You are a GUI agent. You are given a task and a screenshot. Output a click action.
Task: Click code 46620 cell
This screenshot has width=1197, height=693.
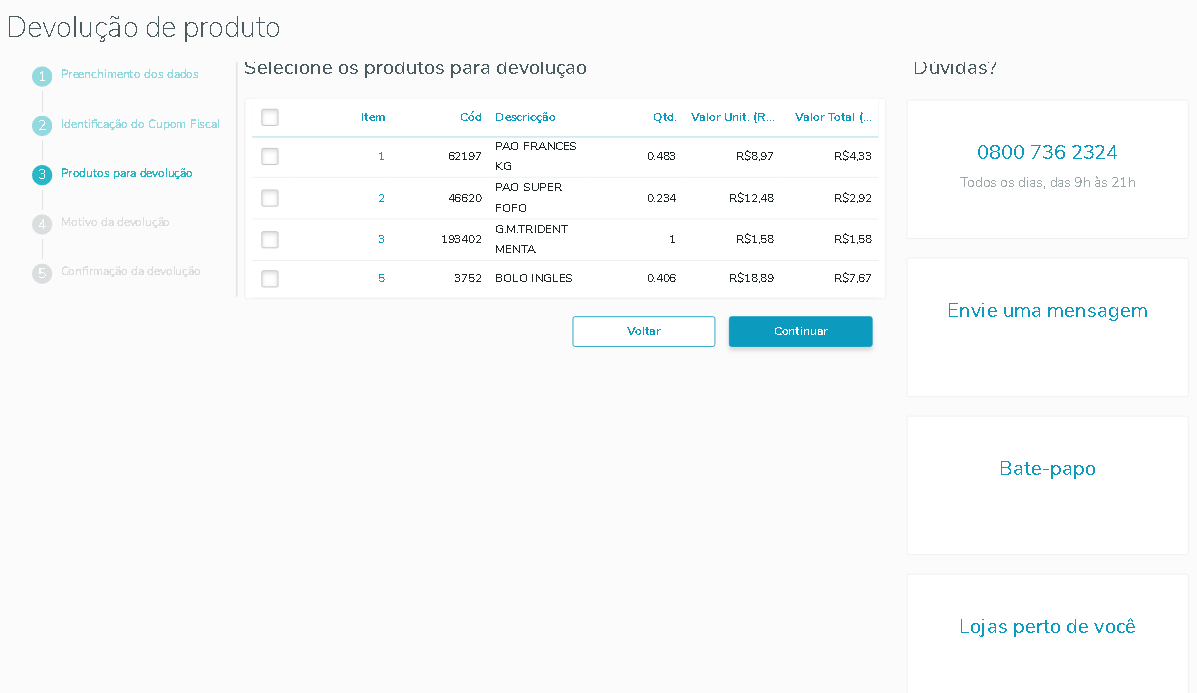coord(465,198)
